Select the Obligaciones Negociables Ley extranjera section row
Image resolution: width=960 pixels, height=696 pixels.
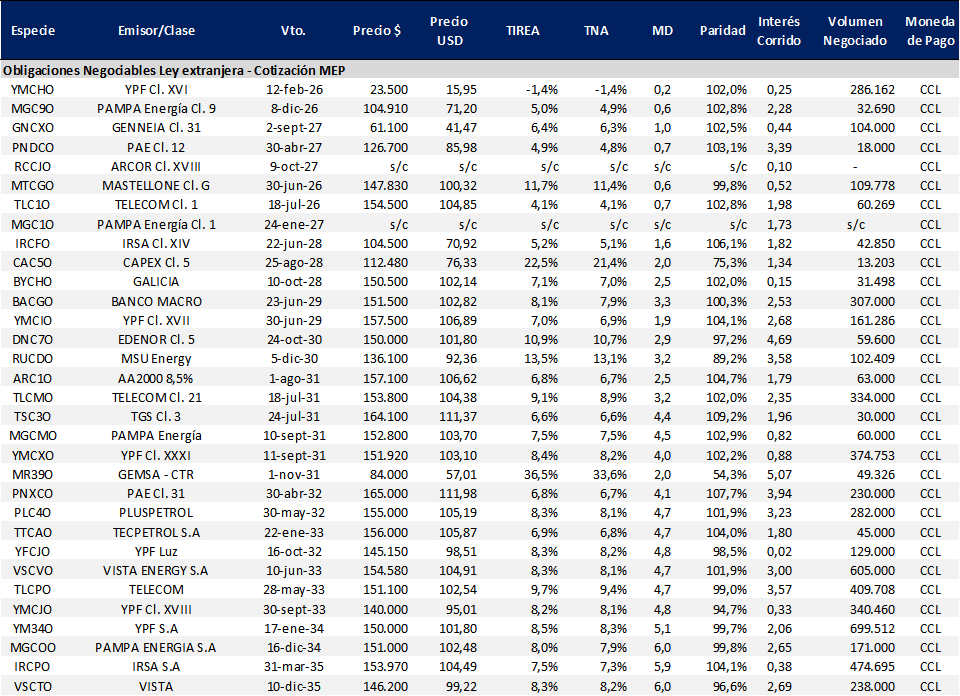pos(174,71)
